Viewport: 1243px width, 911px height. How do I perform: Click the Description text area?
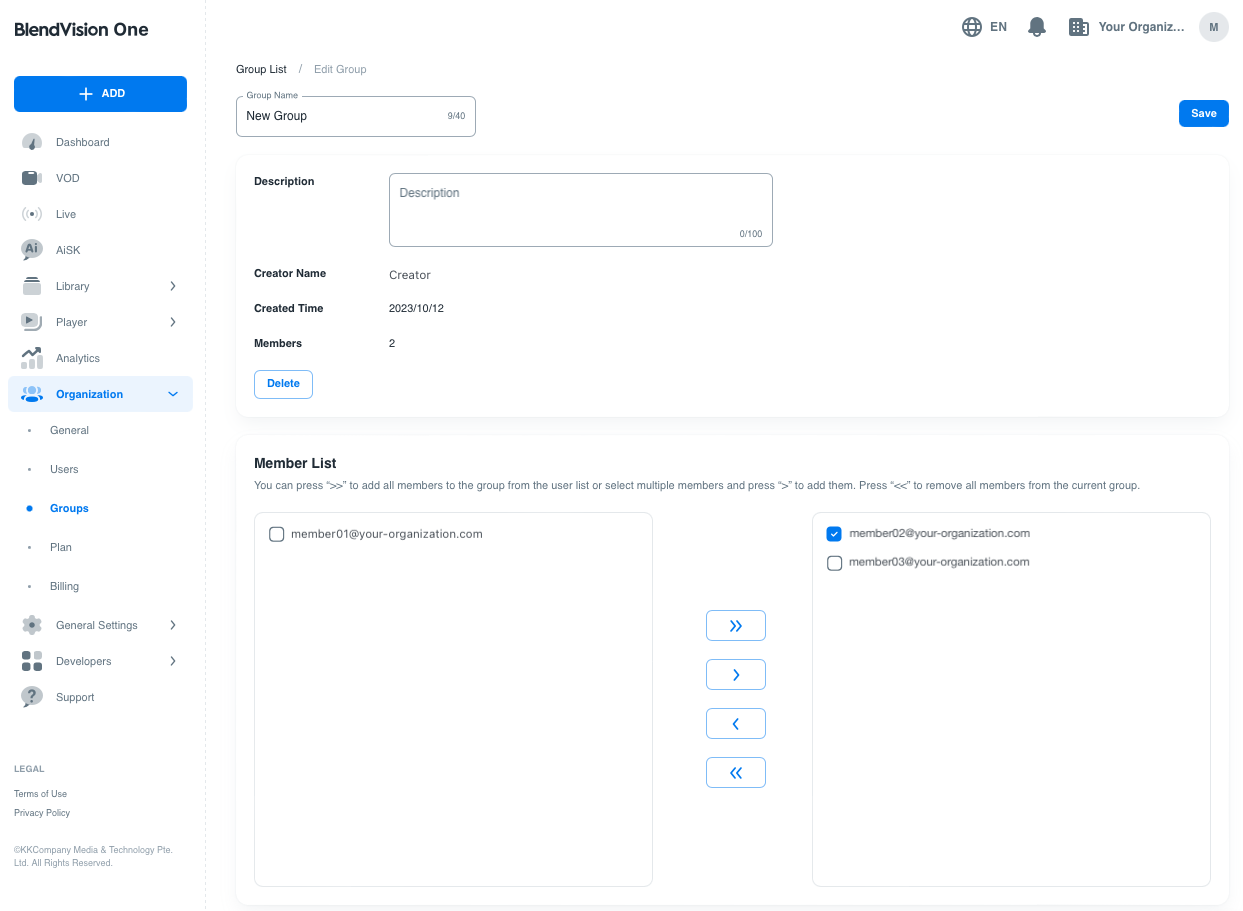click(x=580, y=209)
